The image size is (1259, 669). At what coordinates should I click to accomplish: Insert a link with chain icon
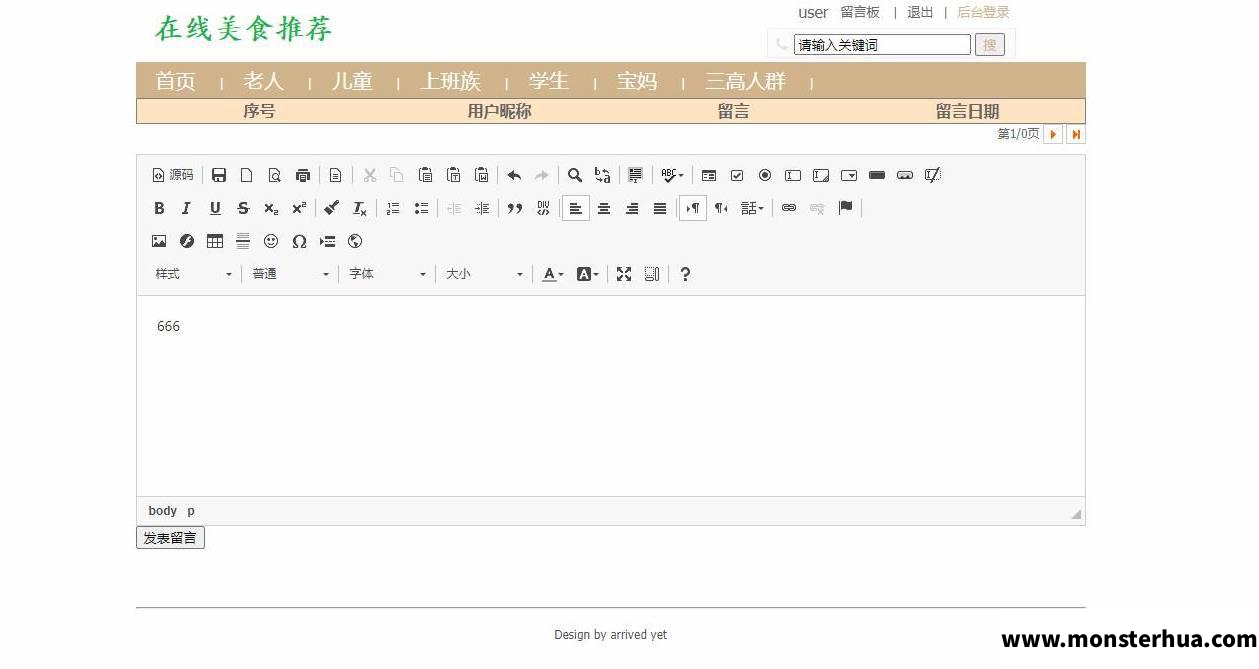pos(789,208)
